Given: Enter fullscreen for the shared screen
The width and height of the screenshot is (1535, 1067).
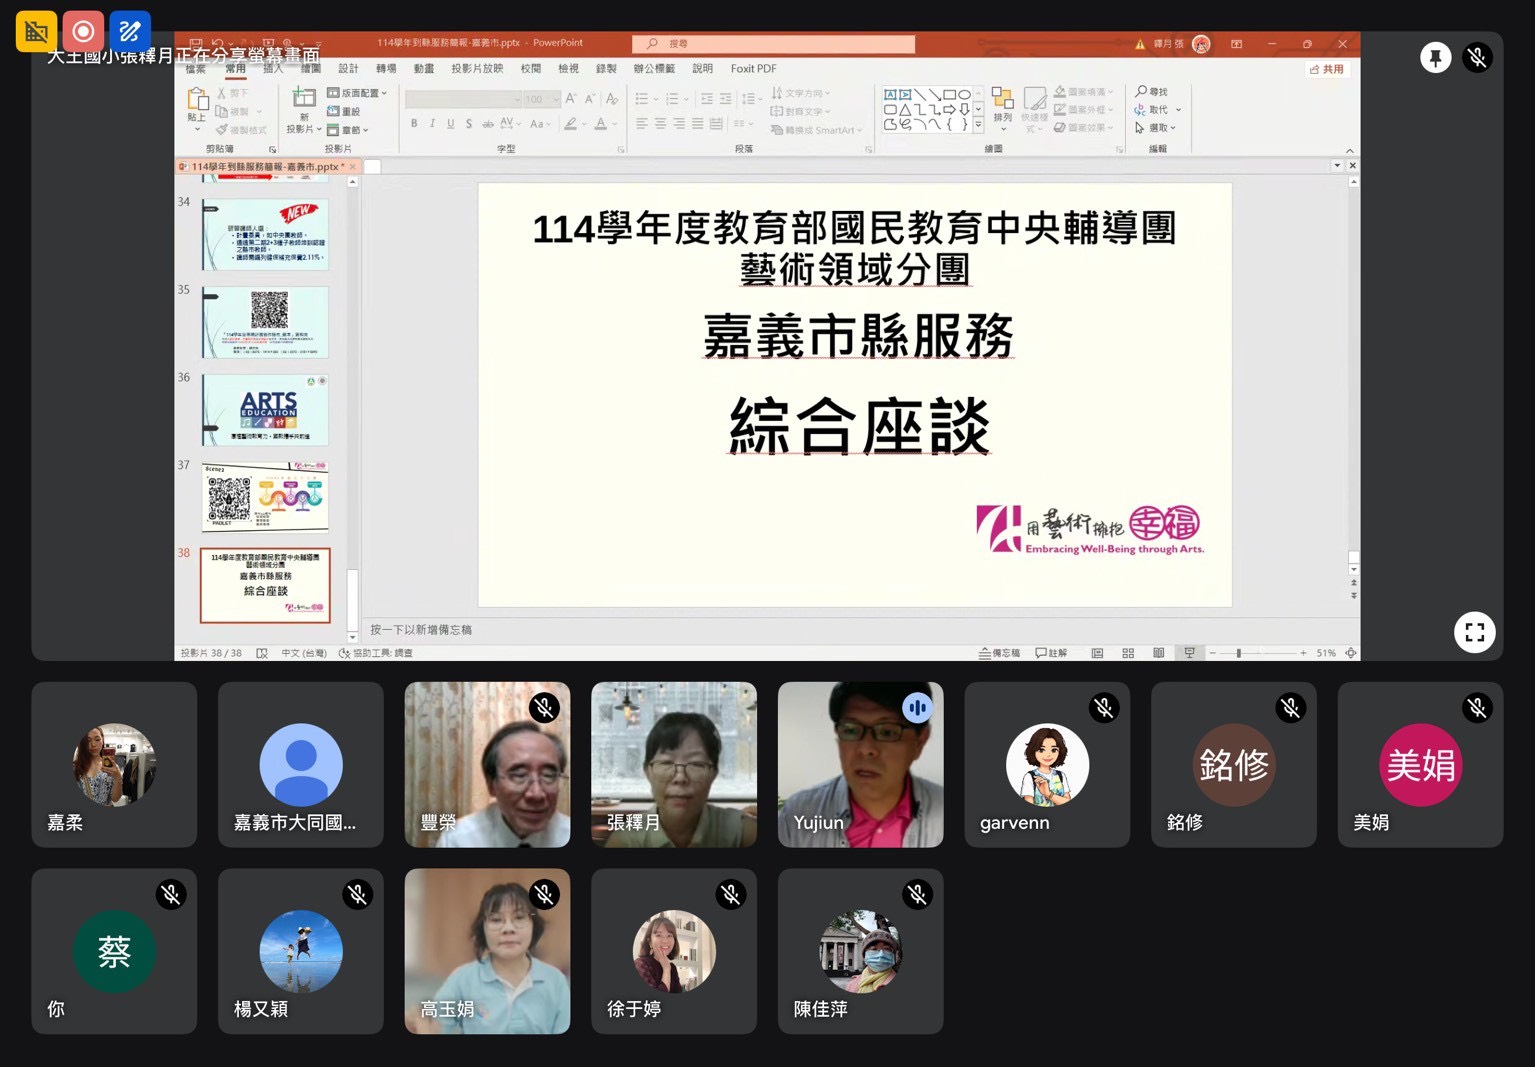Looking at the screenshot, I should [1474, 632].
